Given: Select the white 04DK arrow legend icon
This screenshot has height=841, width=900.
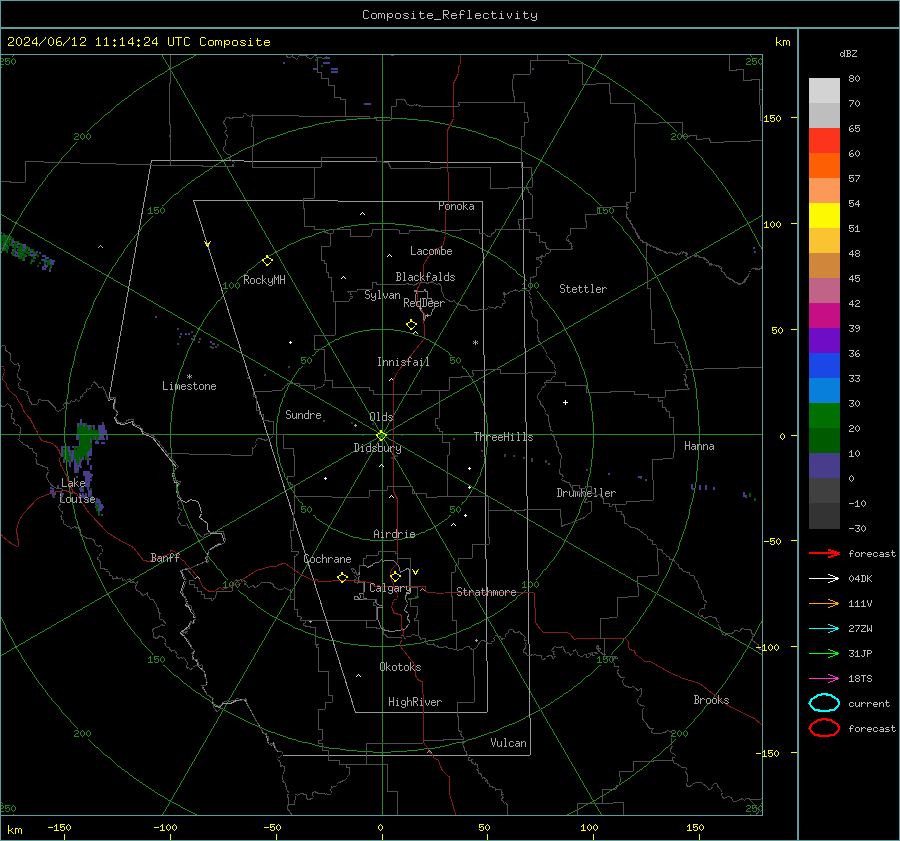Looking at the screenshot, I should [824, 578].
